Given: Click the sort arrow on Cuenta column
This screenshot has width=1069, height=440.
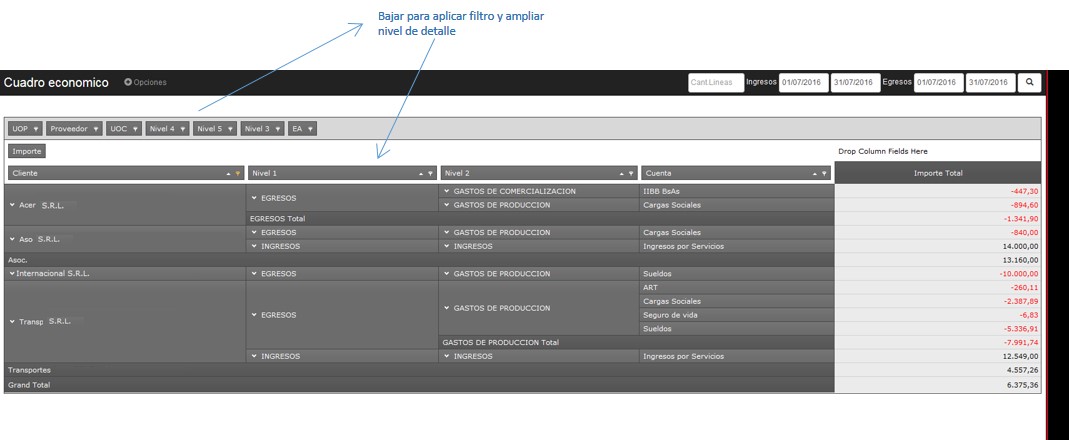Looking at the screenshot, I should click(815, 174).
